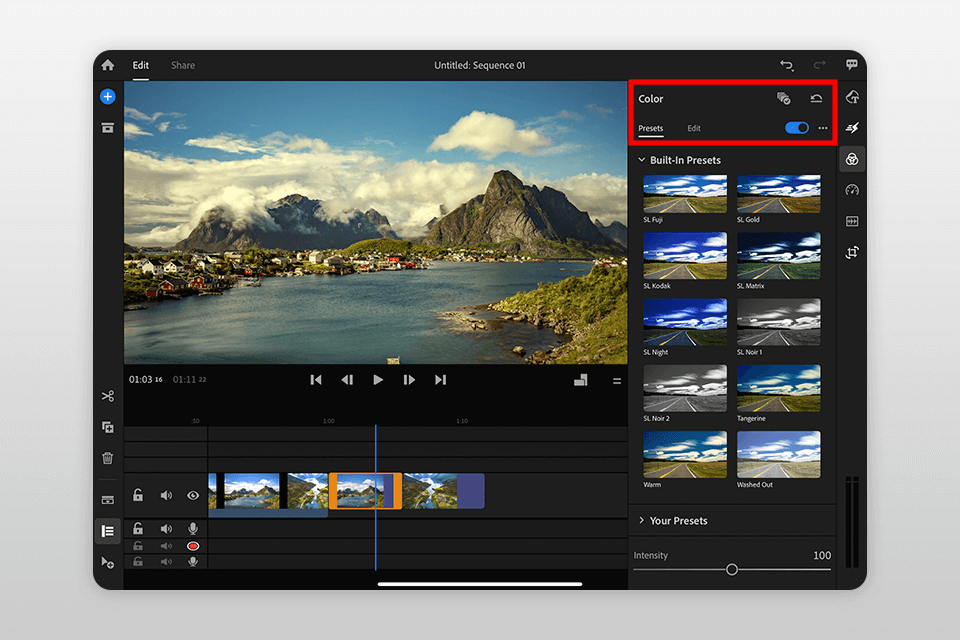The width and height of the screenshot is (960, 640).
Task: Delete selected clip with trash icon
Action: [108, 458]
